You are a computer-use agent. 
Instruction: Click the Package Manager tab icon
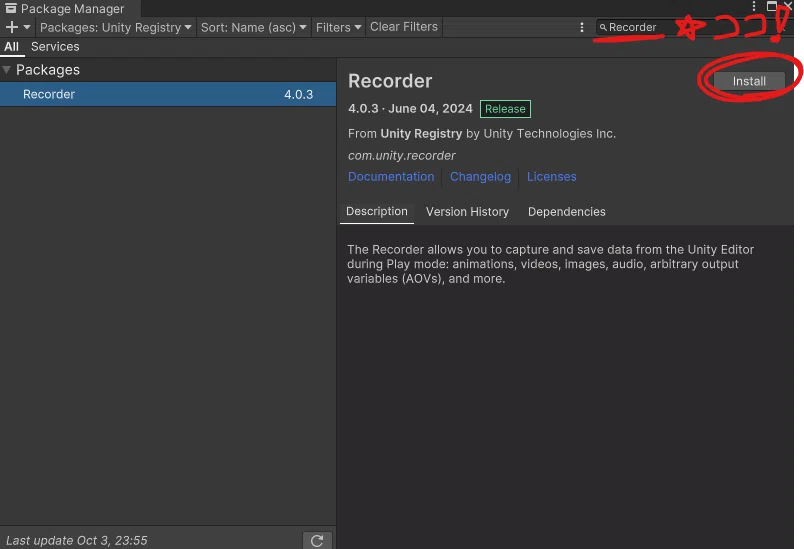(11, 8)
